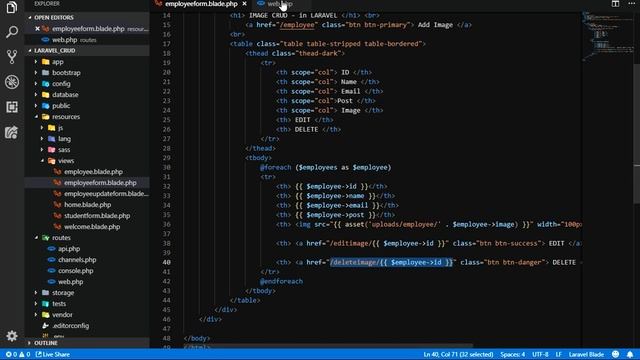Open employee.blade.php file
Image resolution: width=640 pixels, height=360 pixels.
point(93,172)
